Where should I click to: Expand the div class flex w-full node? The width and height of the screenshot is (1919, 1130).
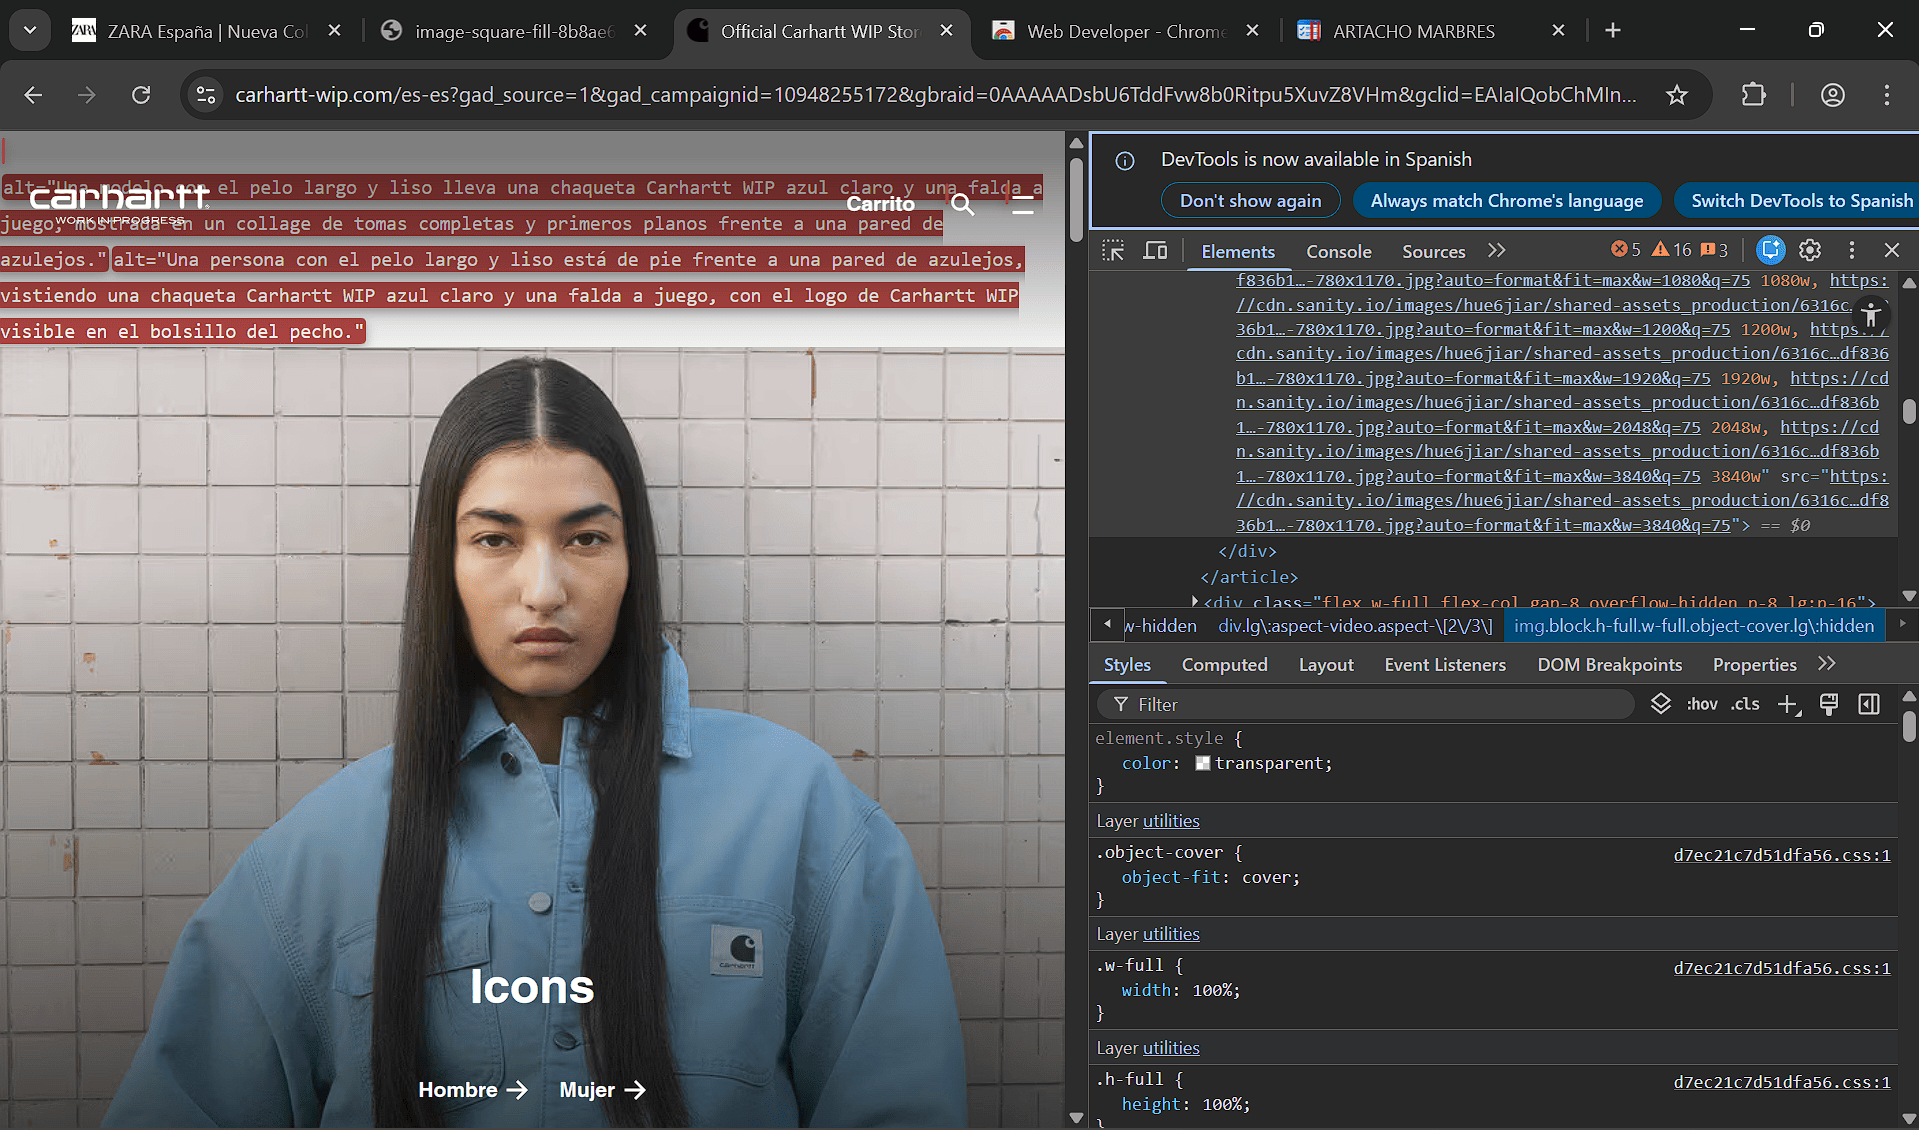(x=1195, y=601)
